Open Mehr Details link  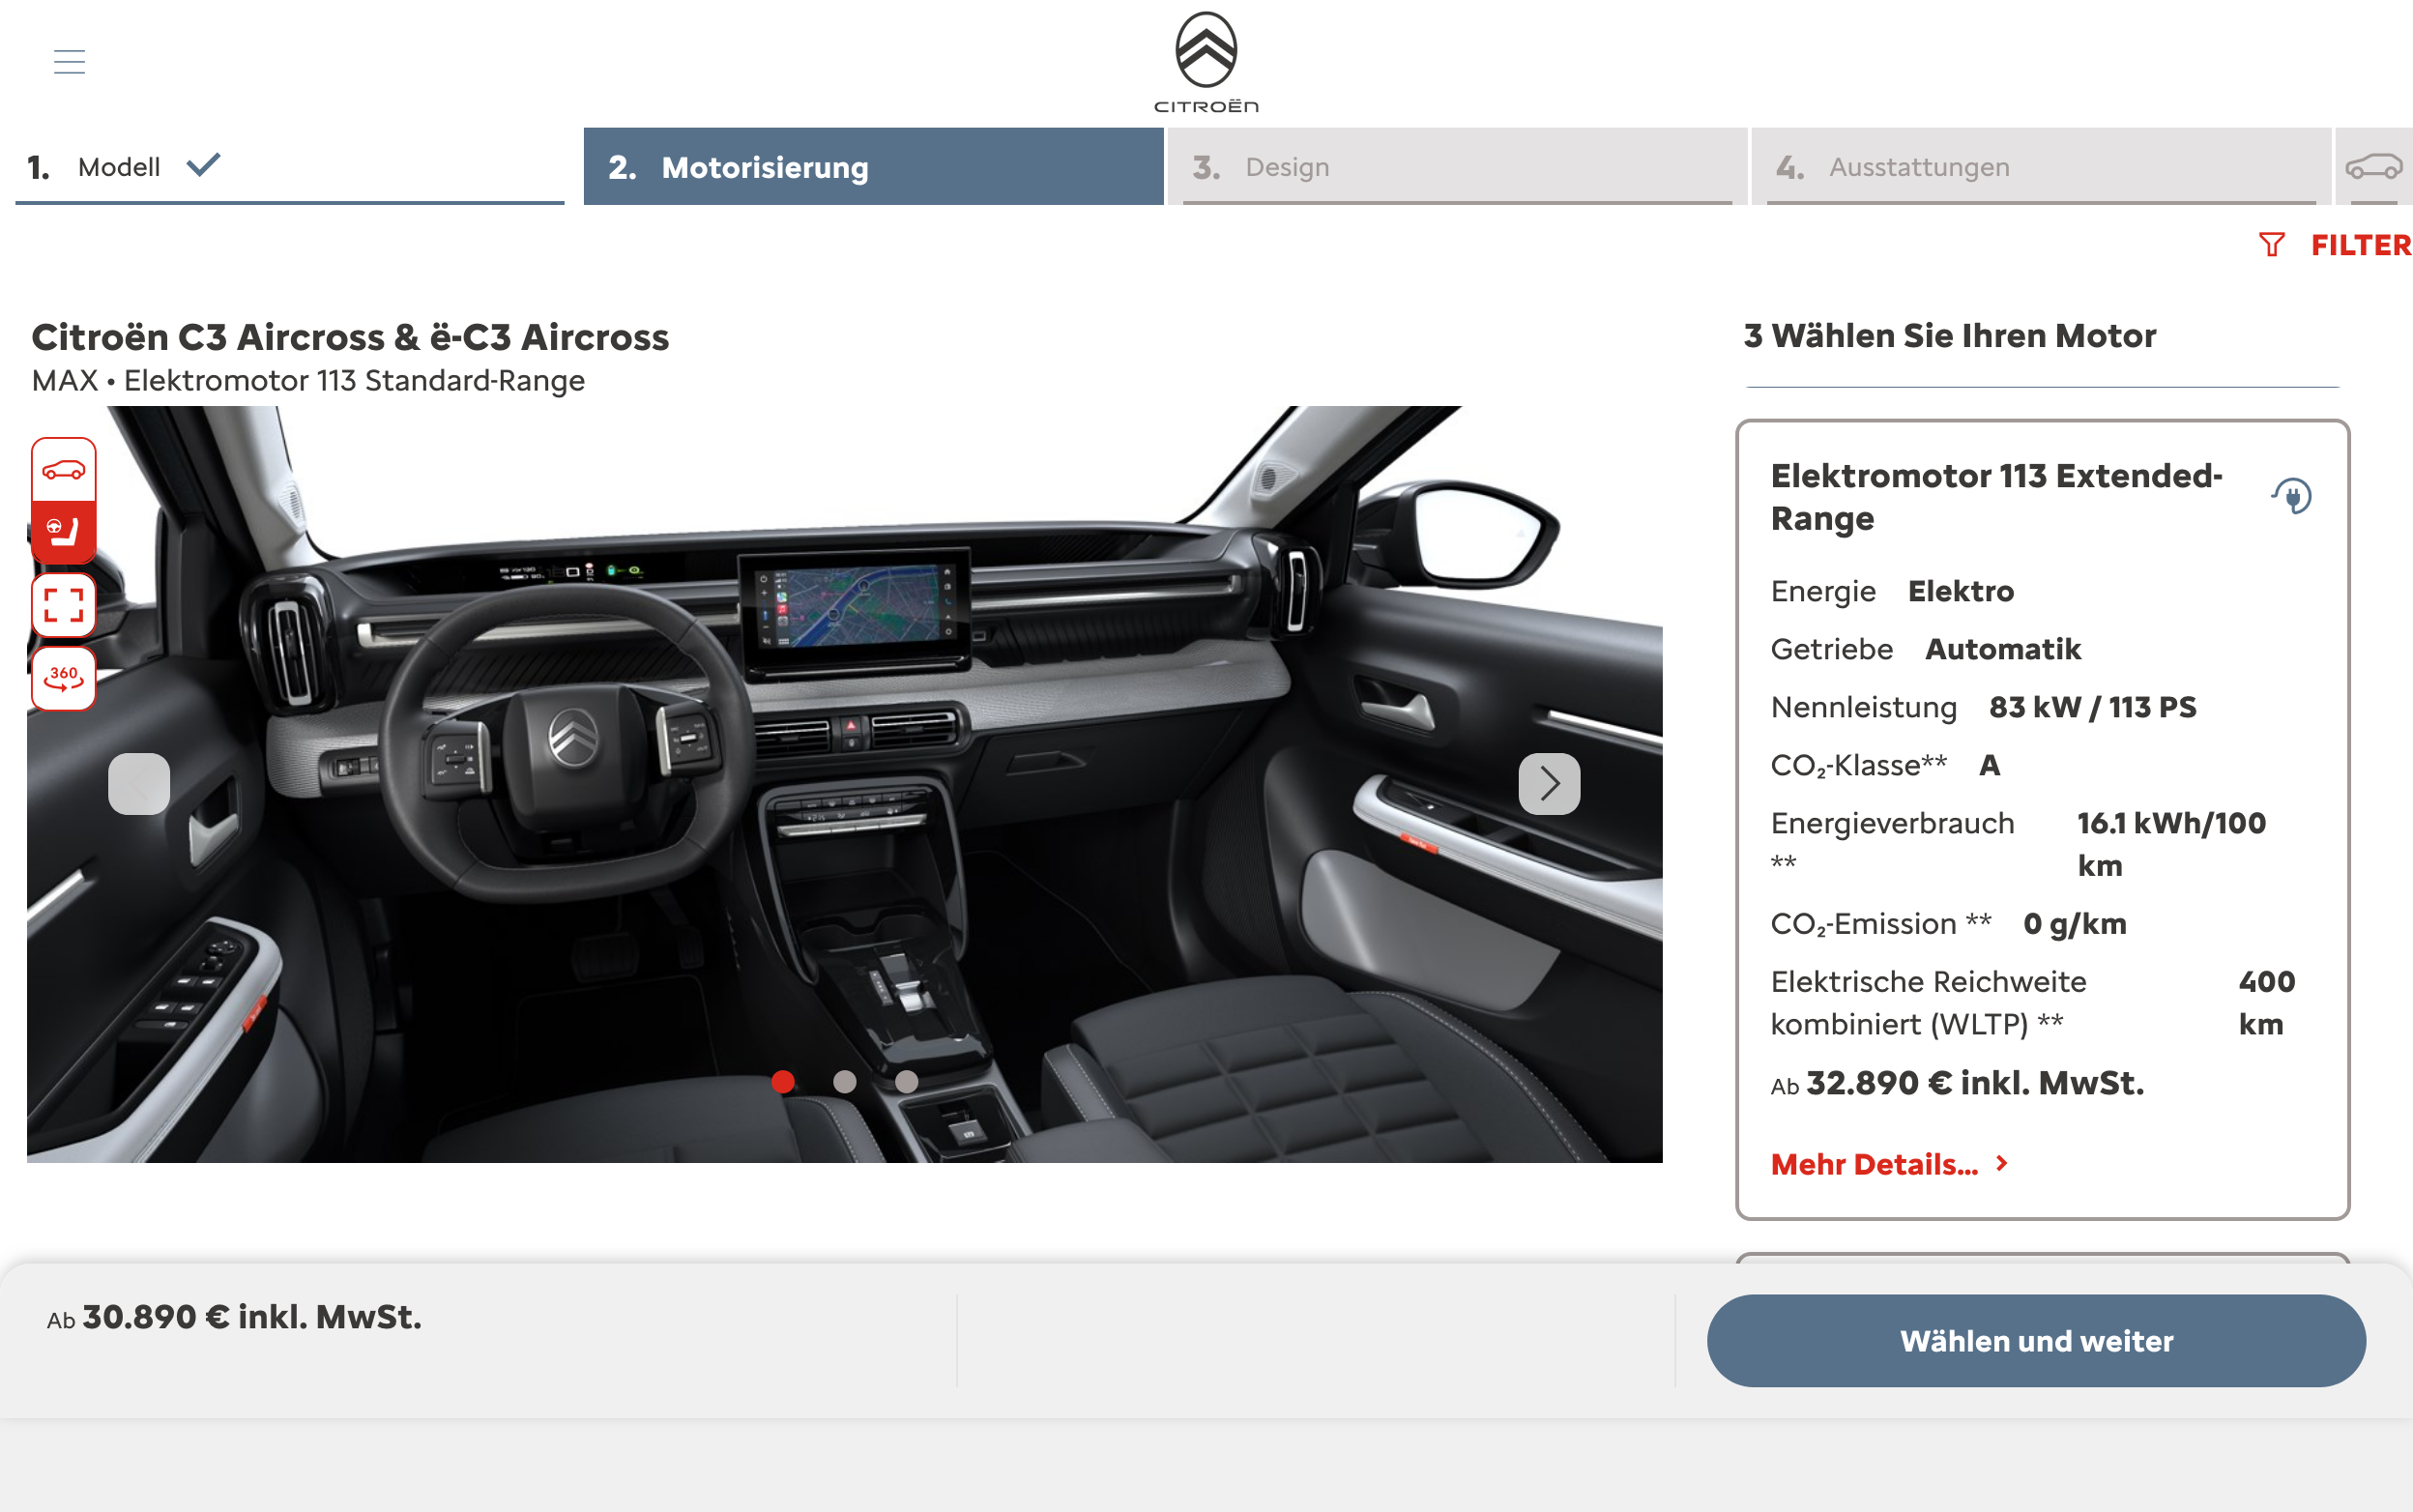pyautogui.click(x=1889, y=1164)
